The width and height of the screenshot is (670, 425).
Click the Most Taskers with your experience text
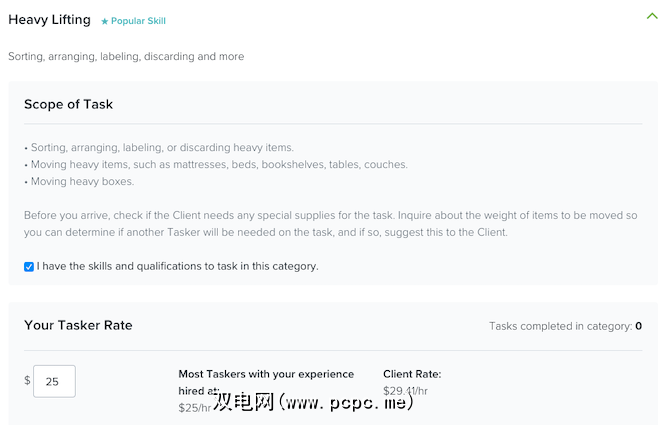266,374
